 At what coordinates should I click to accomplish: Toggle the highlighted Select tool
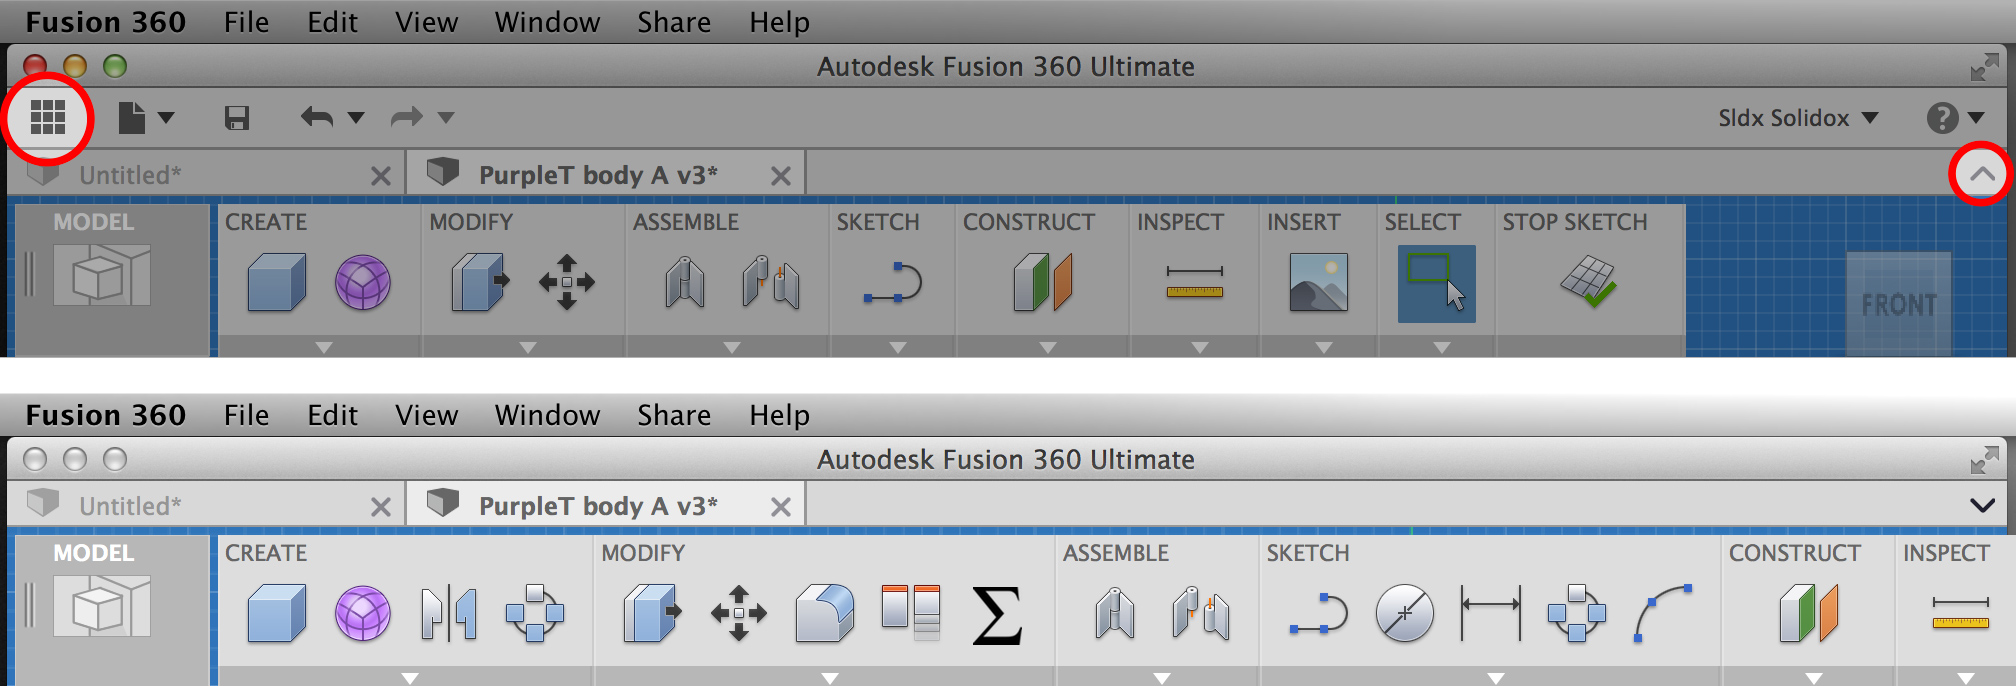[1436, 284]
